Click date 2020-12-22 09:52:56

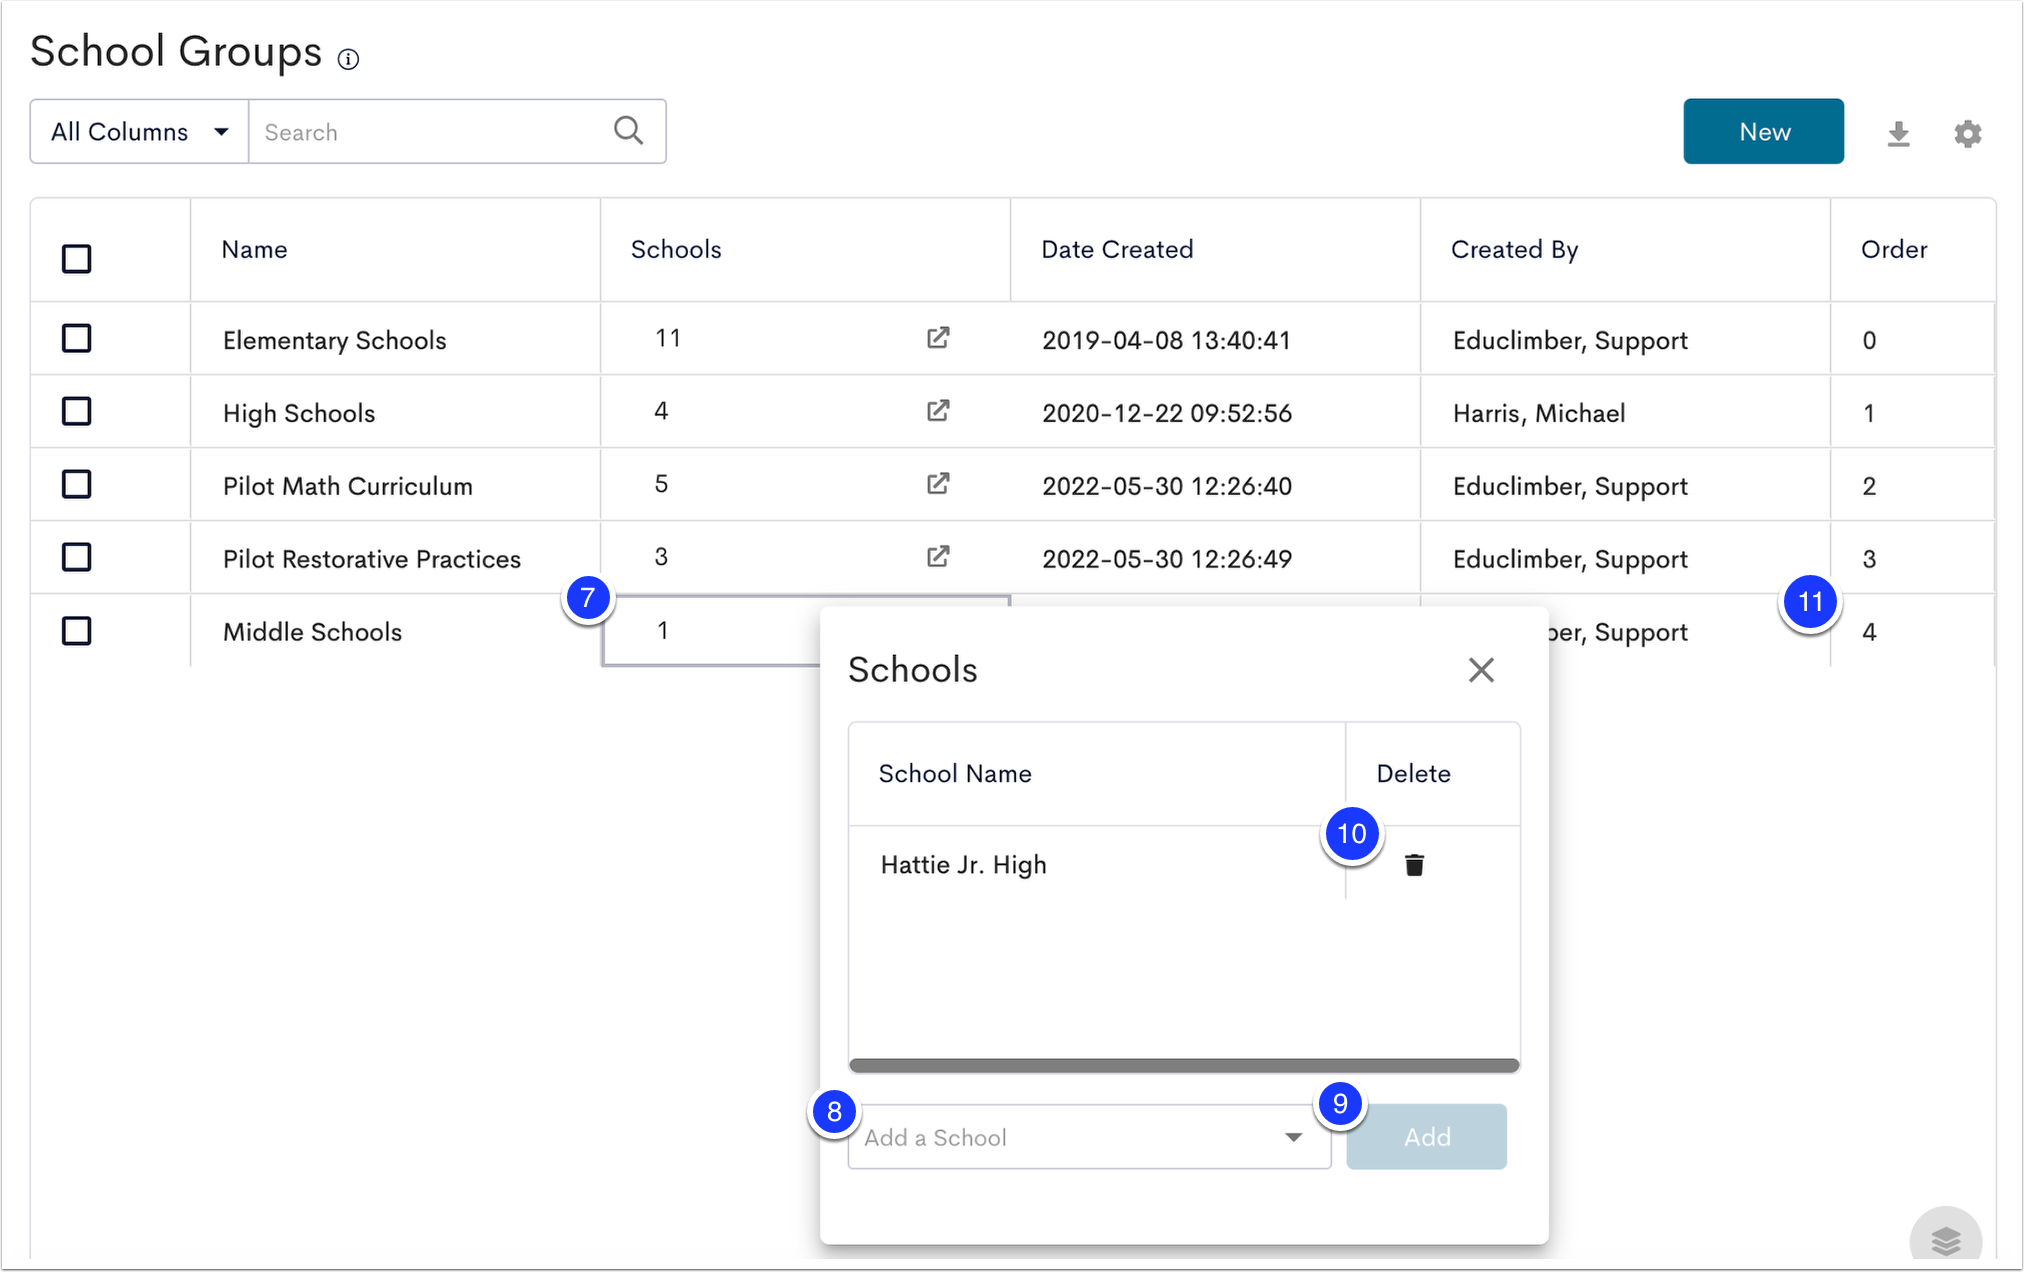[x=1167, y=413]
